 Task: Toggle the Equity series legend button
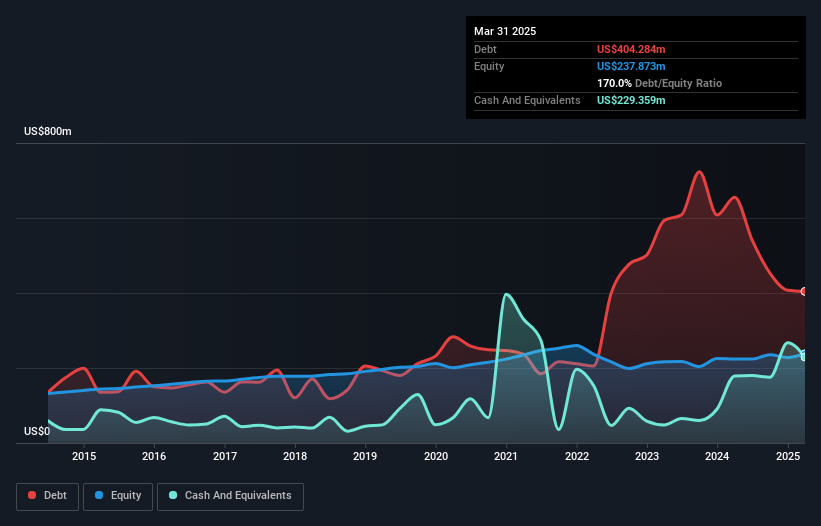click(x=118, y=496)
